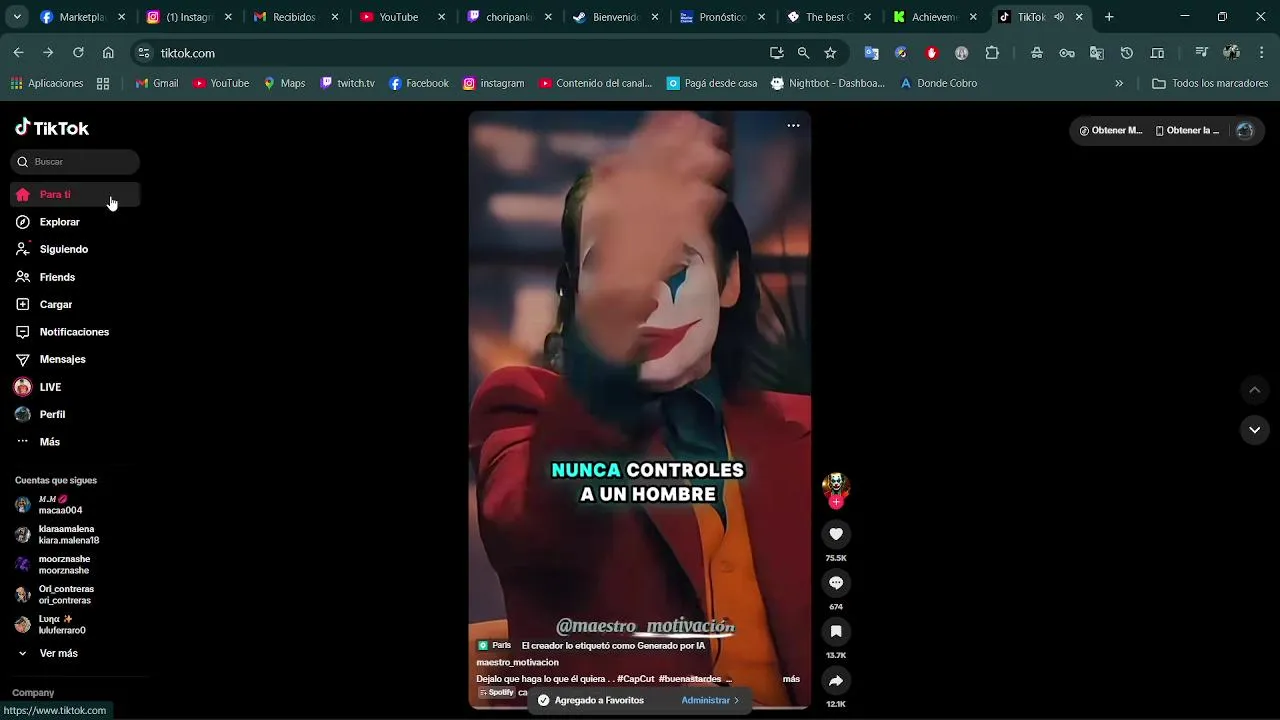
Task: Open the Pagá desde casa bookmark
Action: point(712,83)
